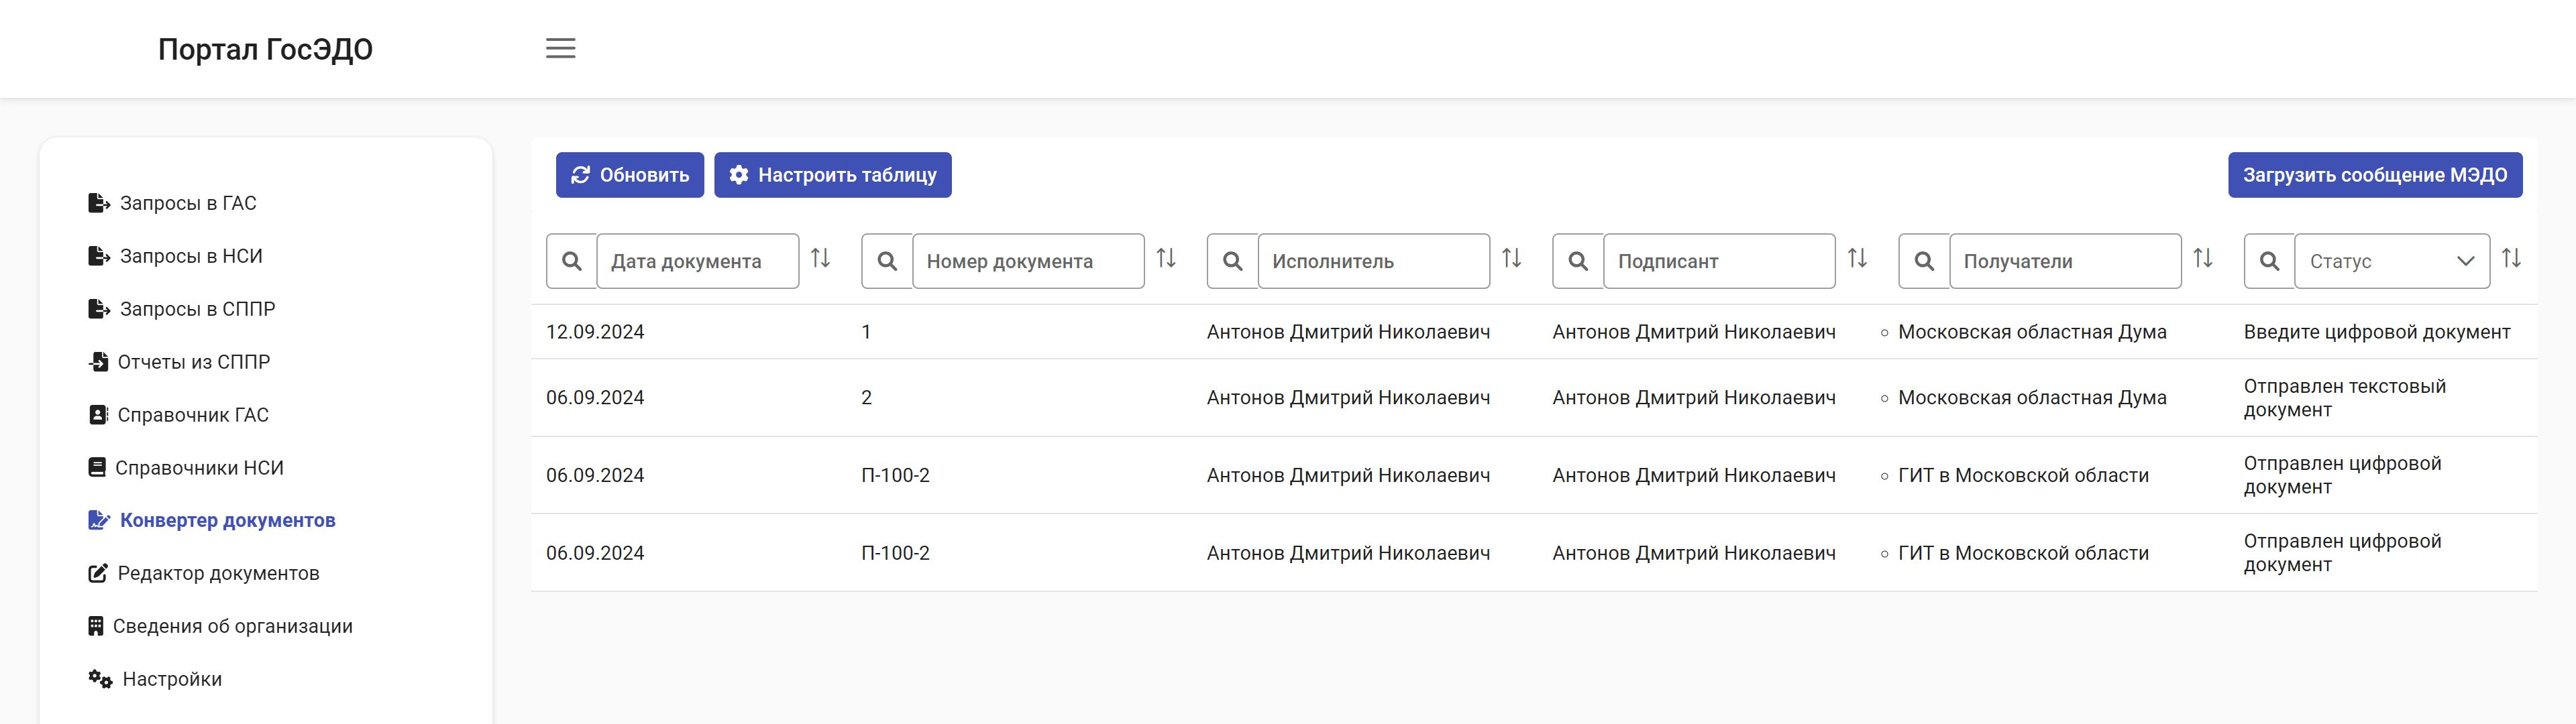The height and width of the screenshot is (724, 2576).
Task: Open the Статус filter dropdown
Action: point(2392,261)
